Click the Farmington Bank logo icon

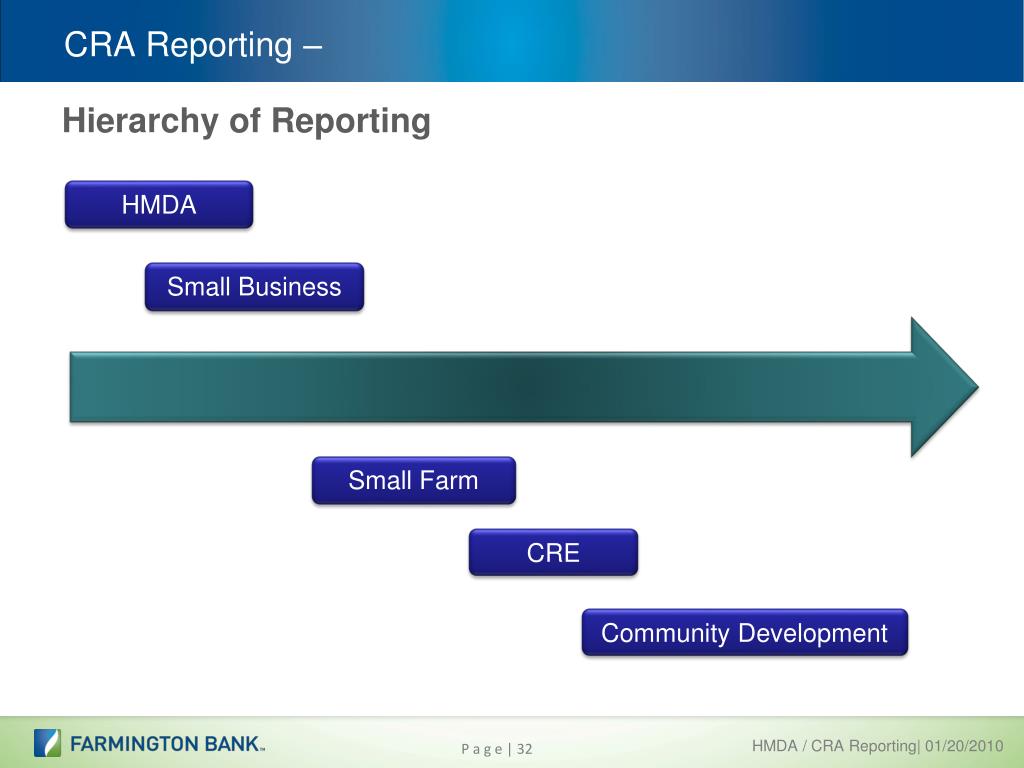(47, 743)
